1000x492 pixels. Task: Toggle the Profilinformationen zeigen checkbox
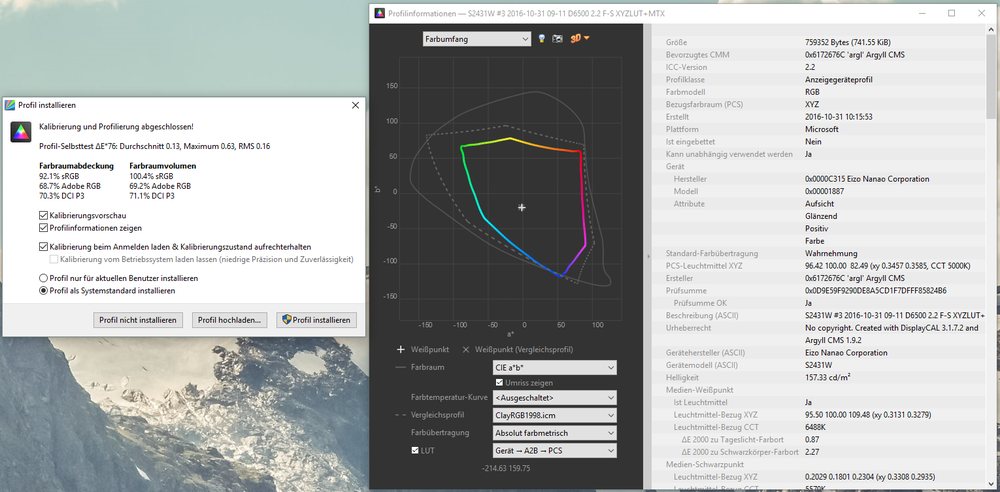[x=43, y=228]
